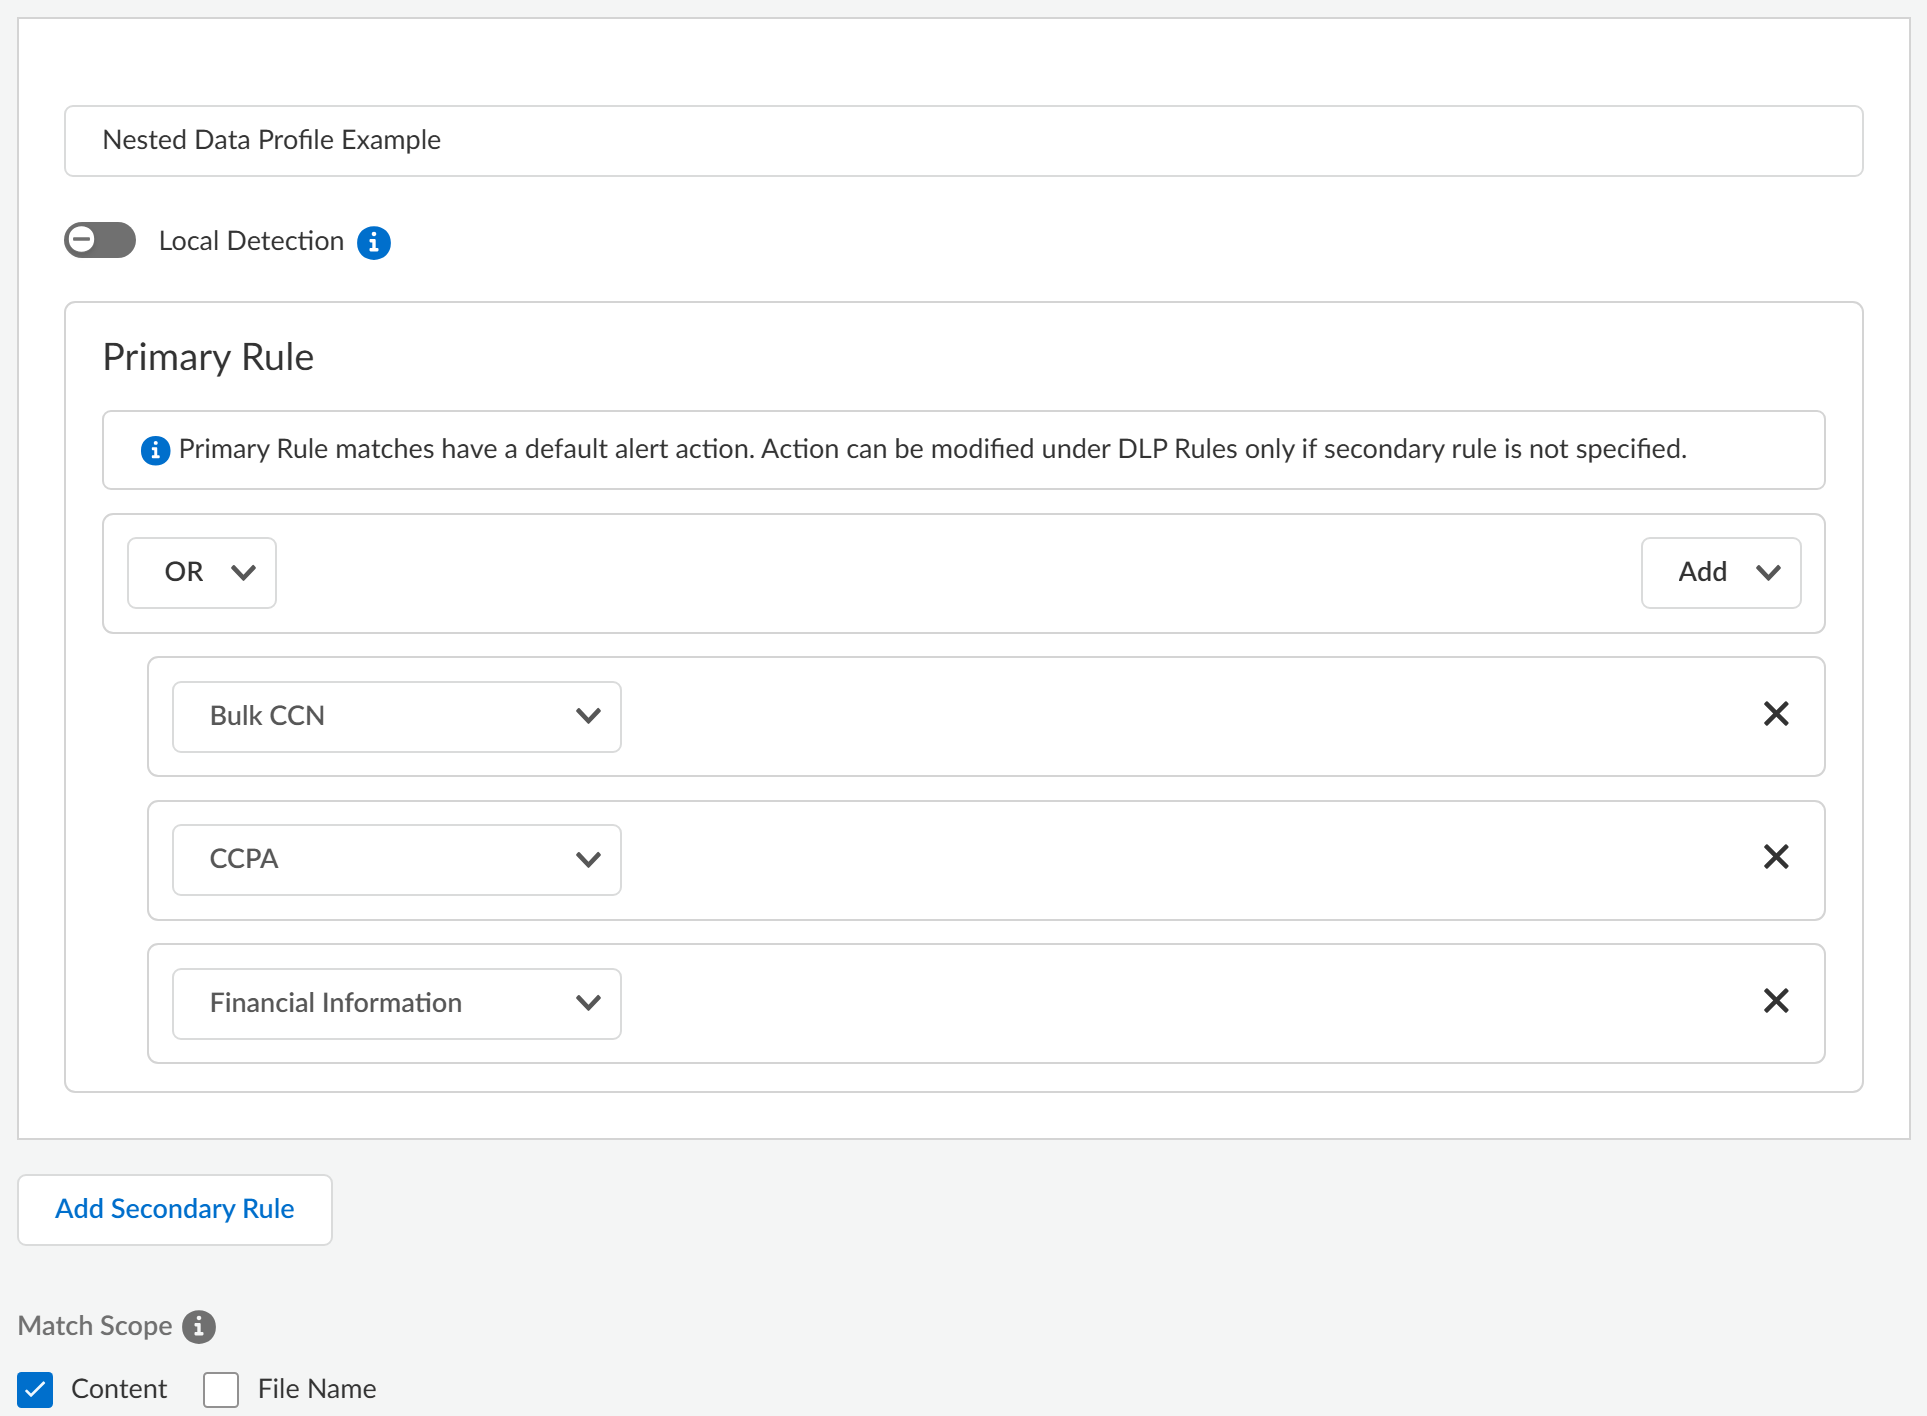The height and width of the screenshot is (1416, 1927).
Task: Remove the Financial Information pattern row
Action: pyautogui.click(x=1775, y=1001)
